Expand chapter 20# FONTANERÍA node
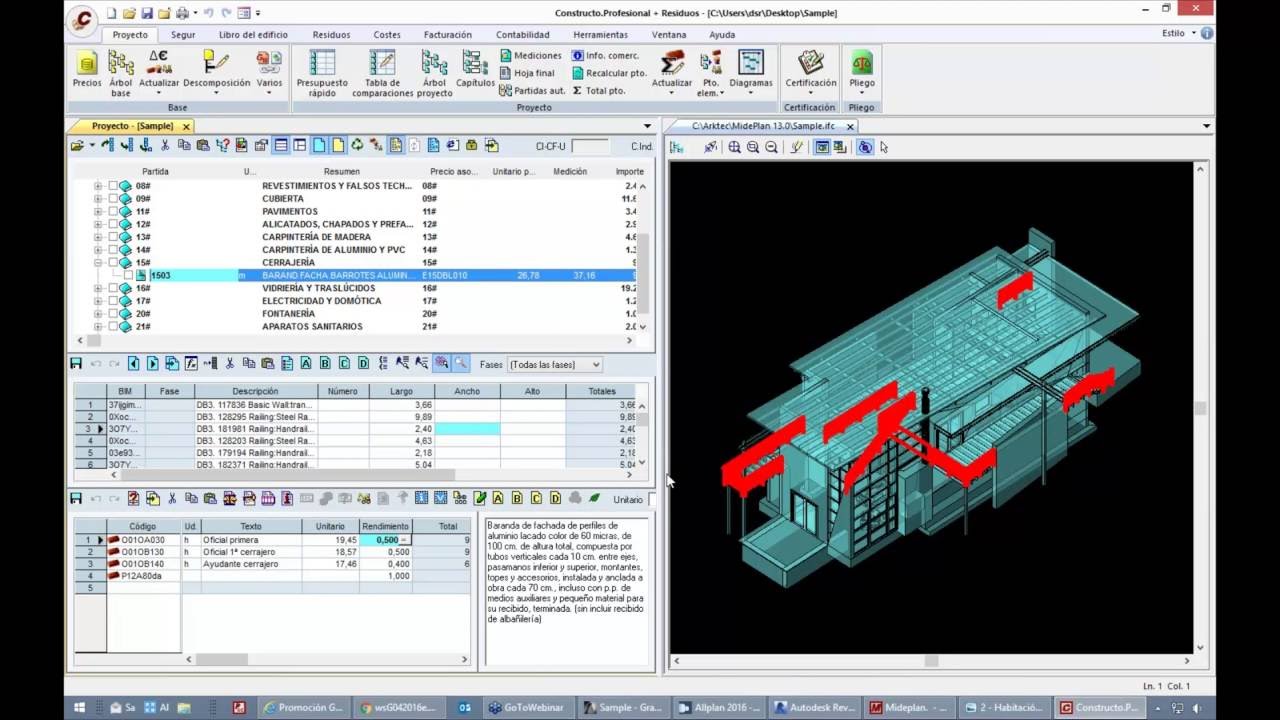 (x=98, y=314)
